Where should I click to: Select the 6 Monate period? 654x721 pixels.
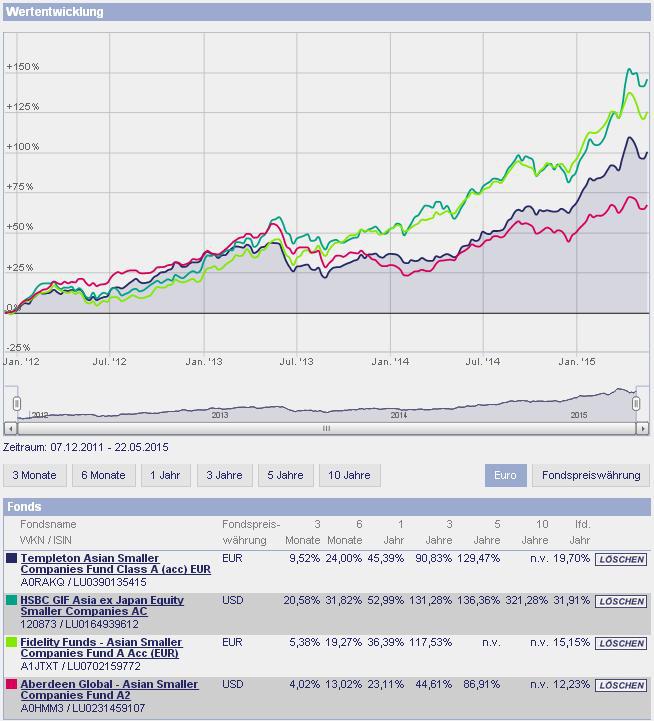[x=103, y=475]
